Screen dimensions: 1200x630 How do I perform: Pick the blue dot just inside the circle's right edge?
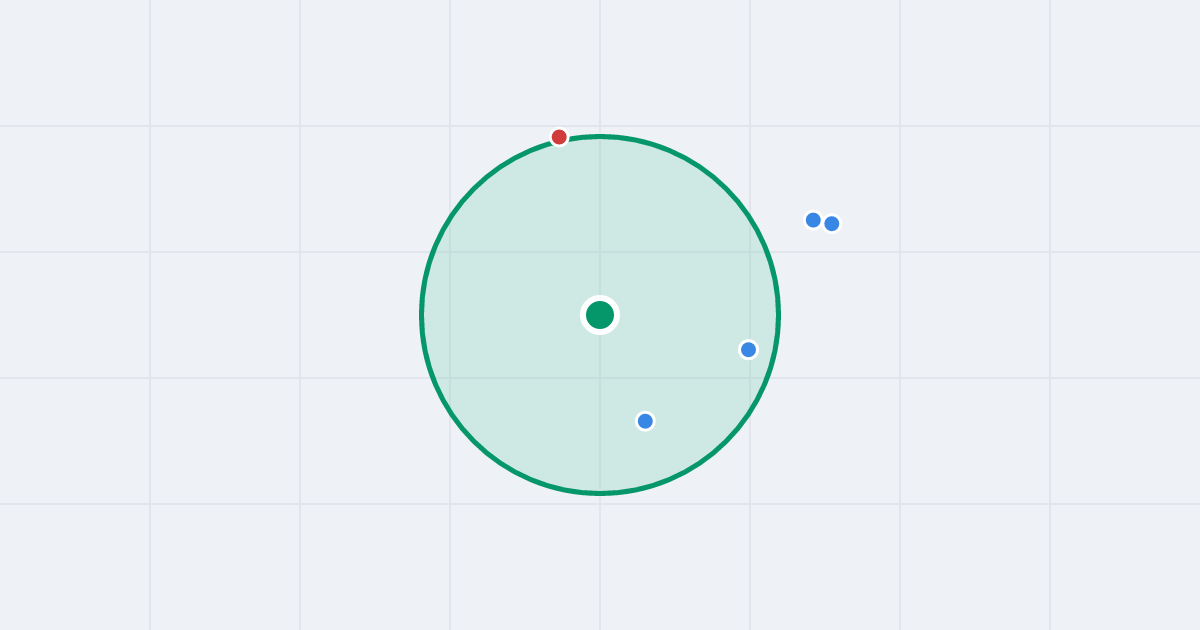point(748,349)
